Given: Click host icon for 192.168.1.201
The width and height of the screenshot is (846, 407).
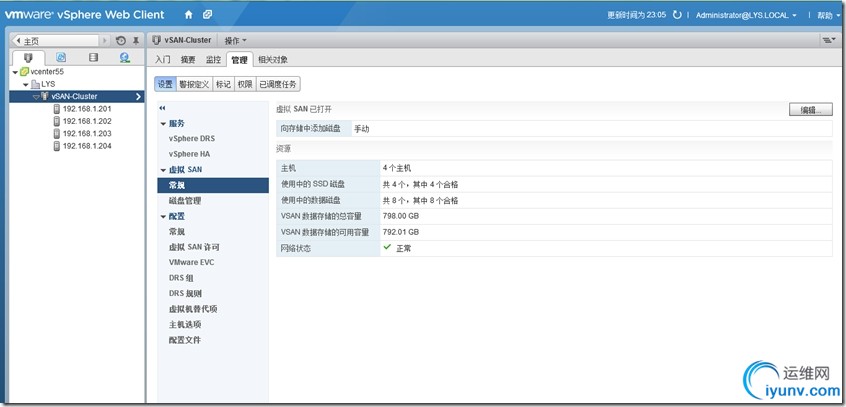Looking at the screenshot, I should click(57, 108).
